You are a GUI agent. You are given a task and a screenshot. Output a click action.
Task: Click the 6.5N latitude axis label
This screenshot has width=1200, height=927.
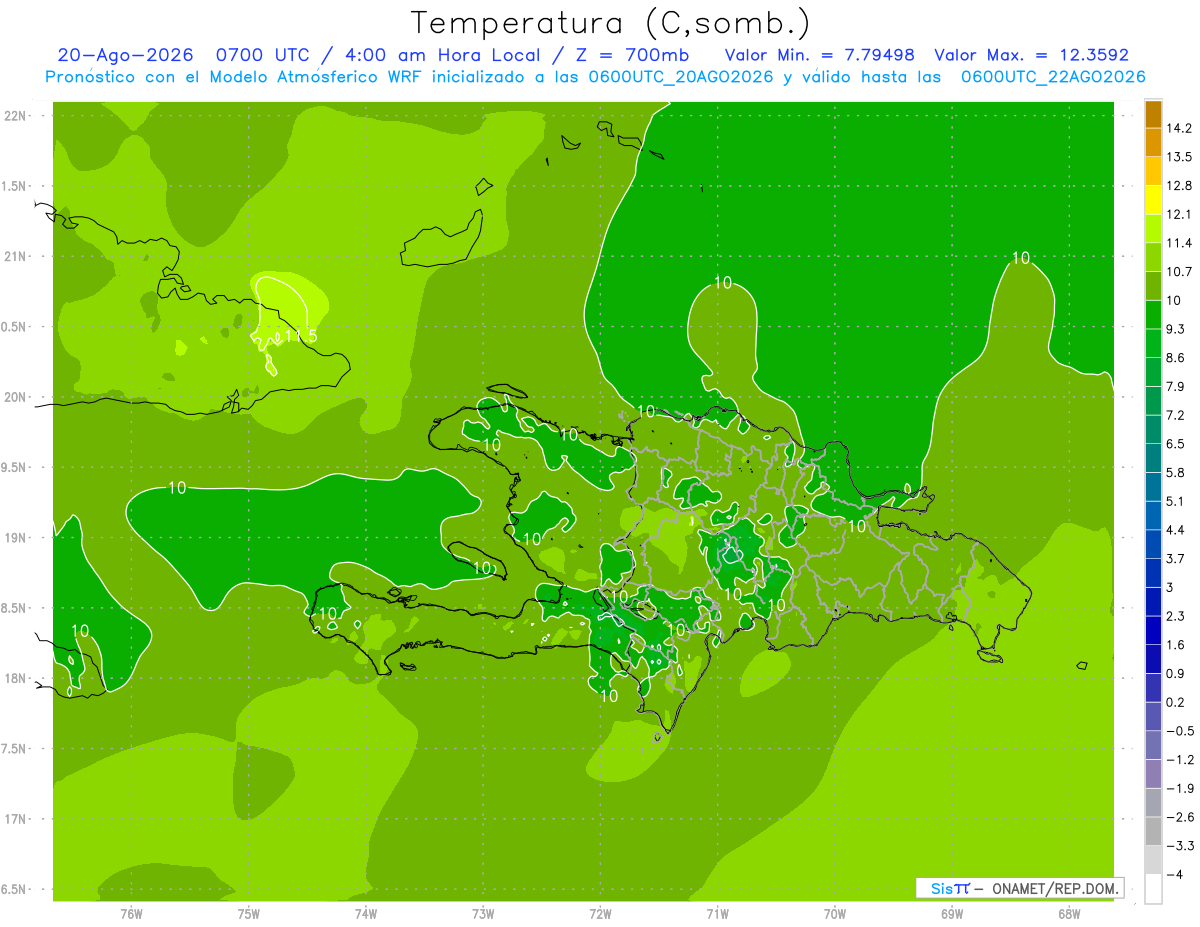pos(15,890)
